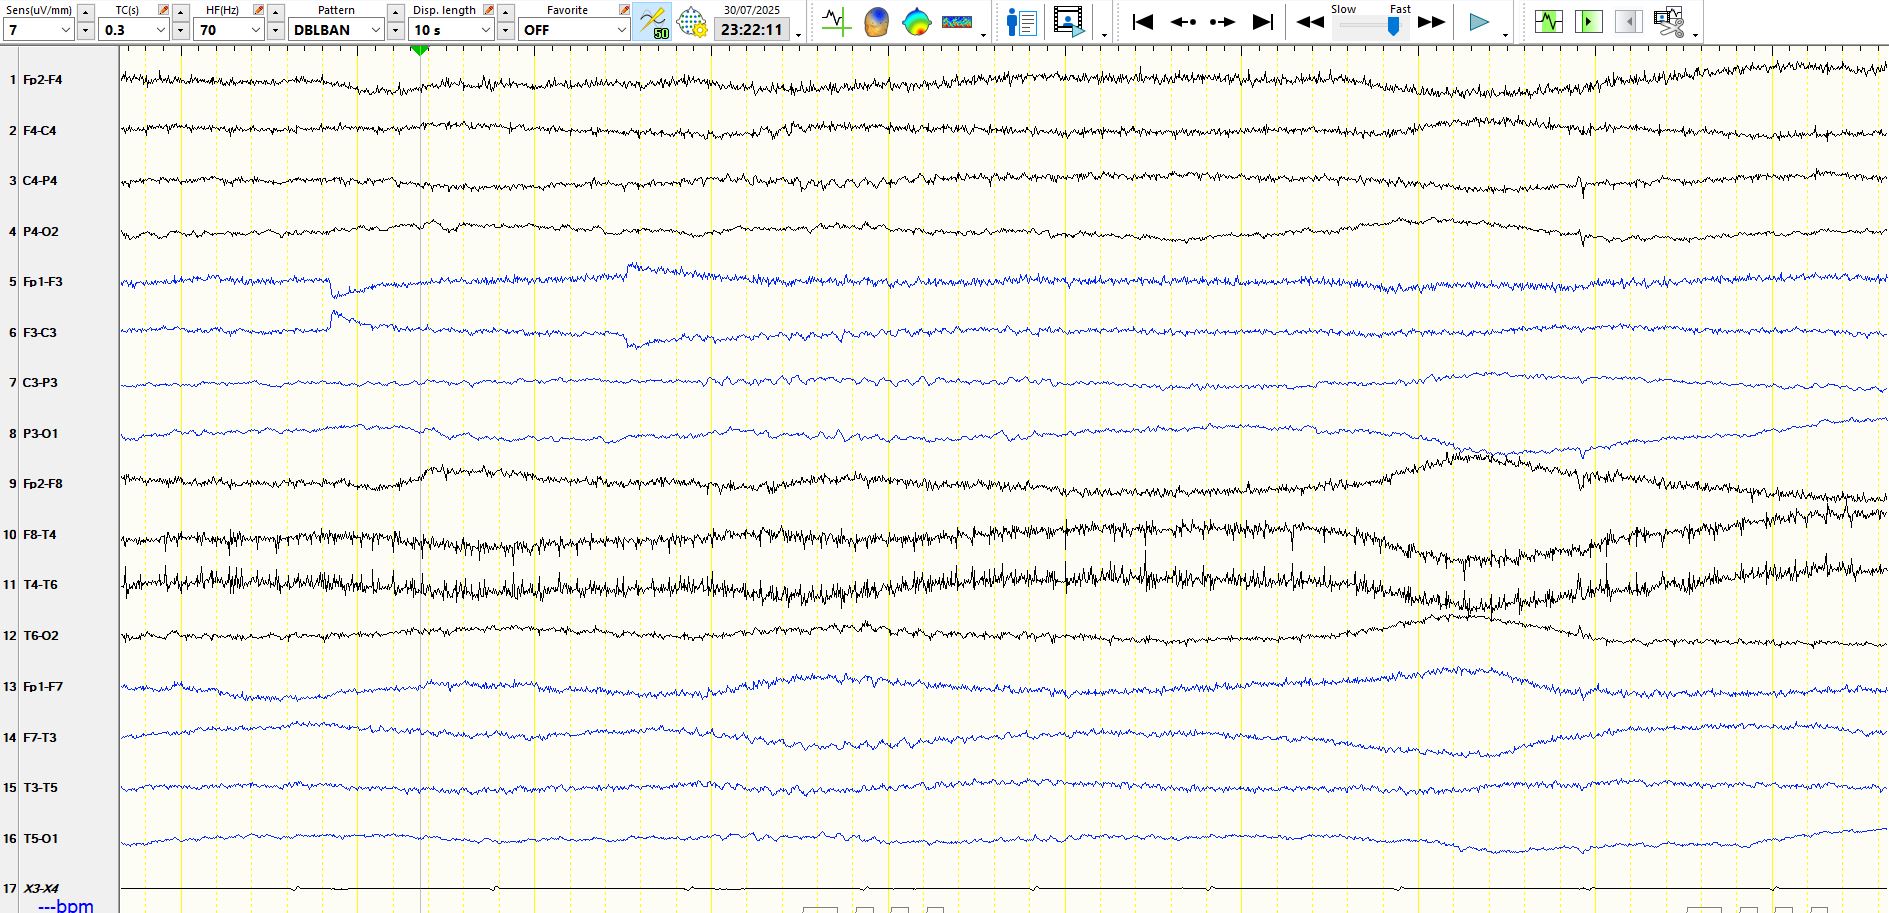The image size is (1889, 913).
Task: Select the Fp2-F4 channel label
Action: (43, 80)
